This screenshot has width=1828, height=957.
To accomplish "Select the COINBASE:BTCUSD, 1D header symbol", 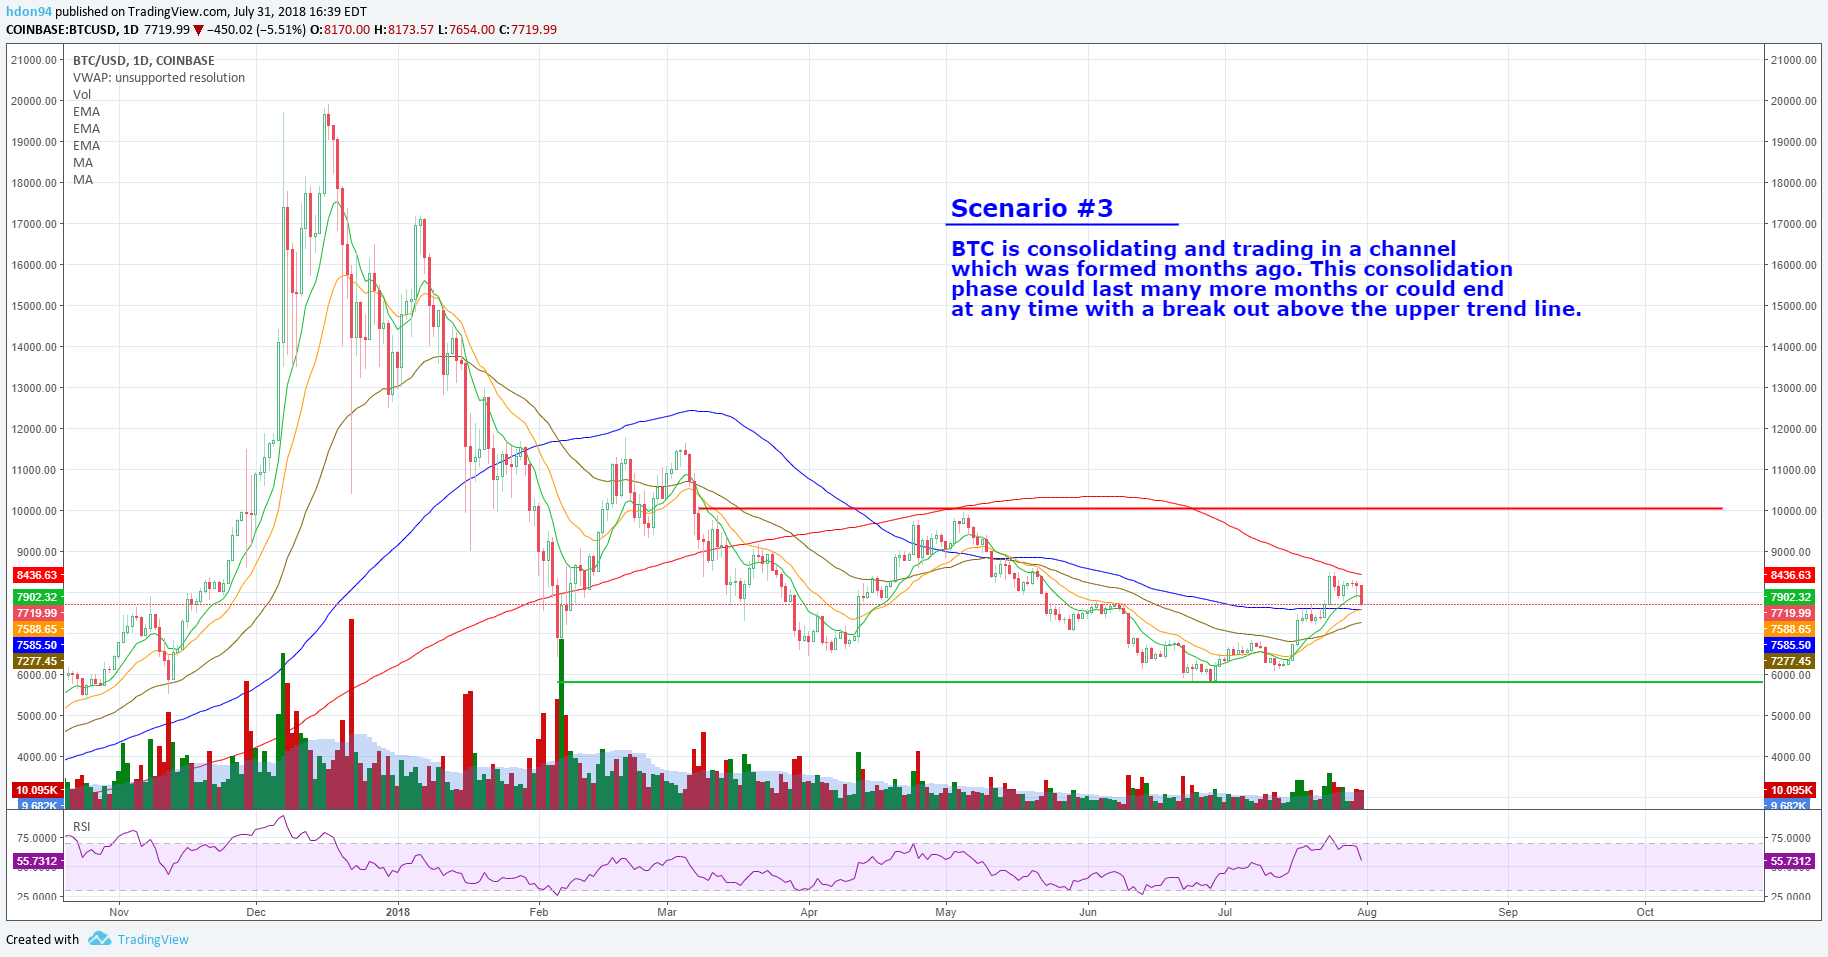I will [72, 30].
